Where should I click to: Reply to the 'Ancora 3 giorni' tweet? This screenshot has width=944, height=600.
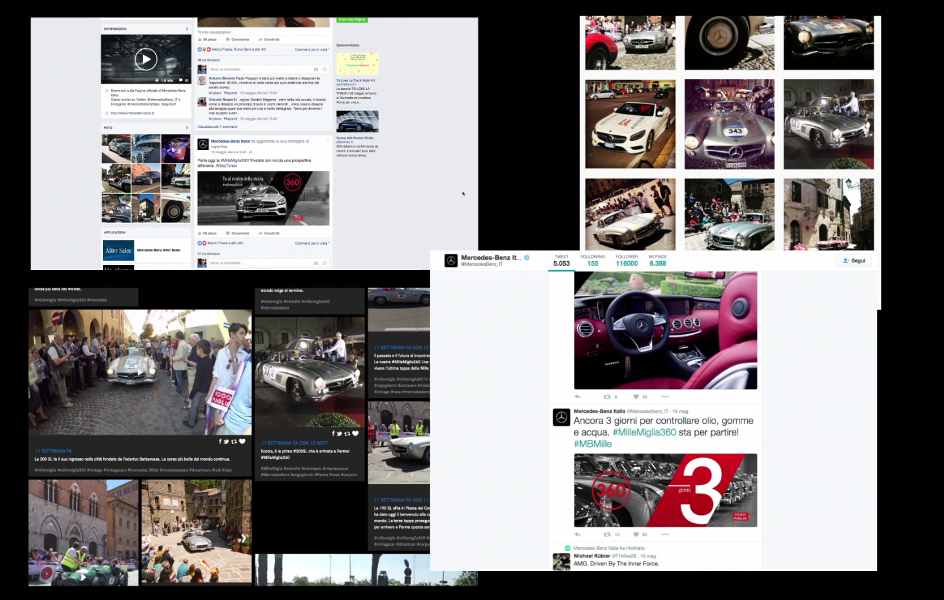[x=577, y=534]
